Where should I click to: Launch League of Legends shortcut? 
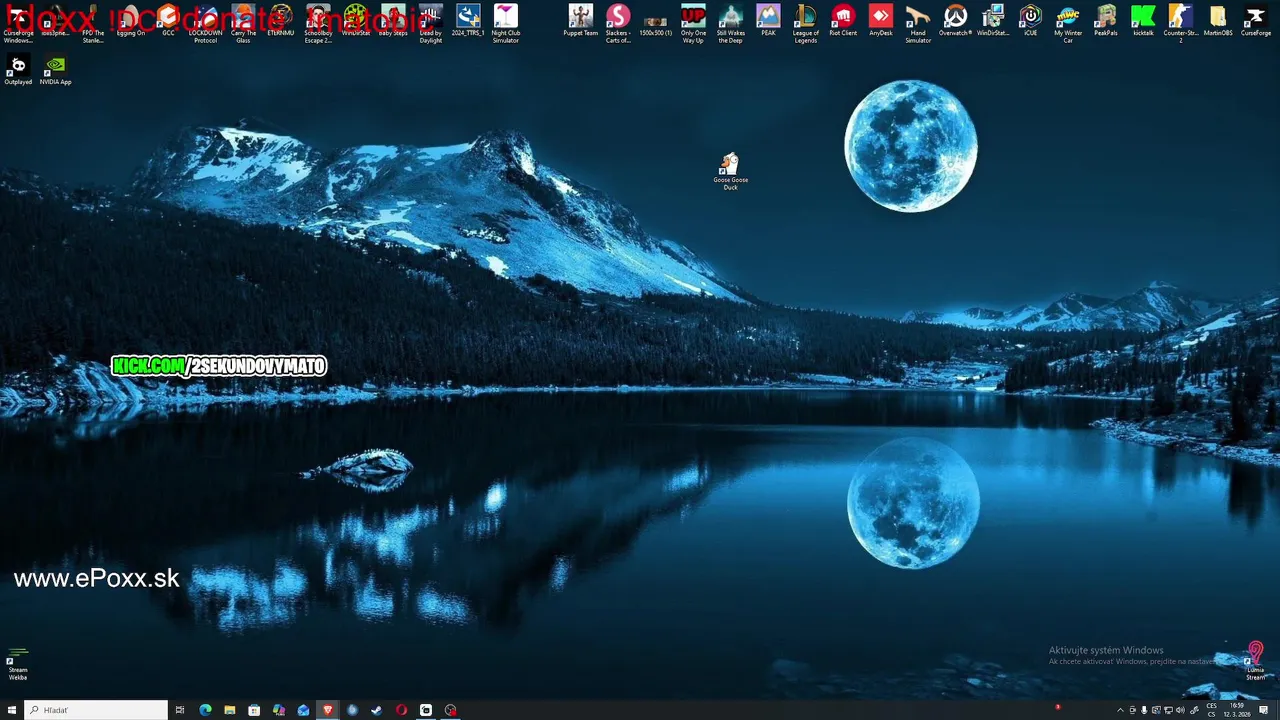805,24
